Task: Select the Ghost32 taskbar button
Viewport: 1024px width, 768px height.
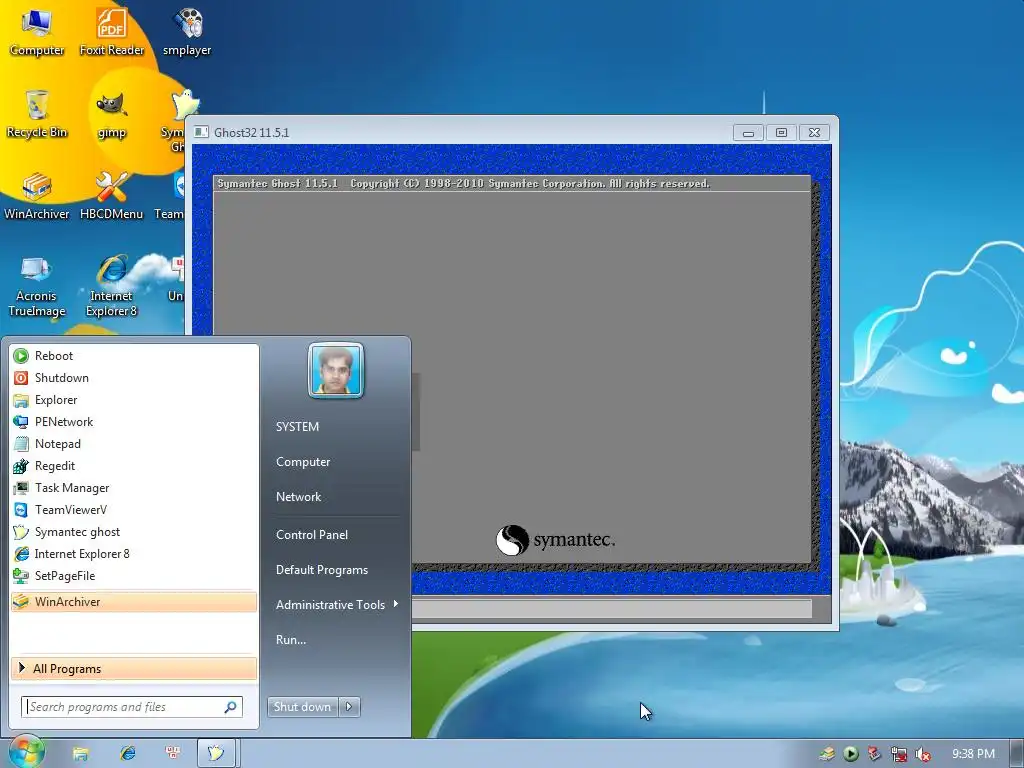Action: (x=217, y=753)
